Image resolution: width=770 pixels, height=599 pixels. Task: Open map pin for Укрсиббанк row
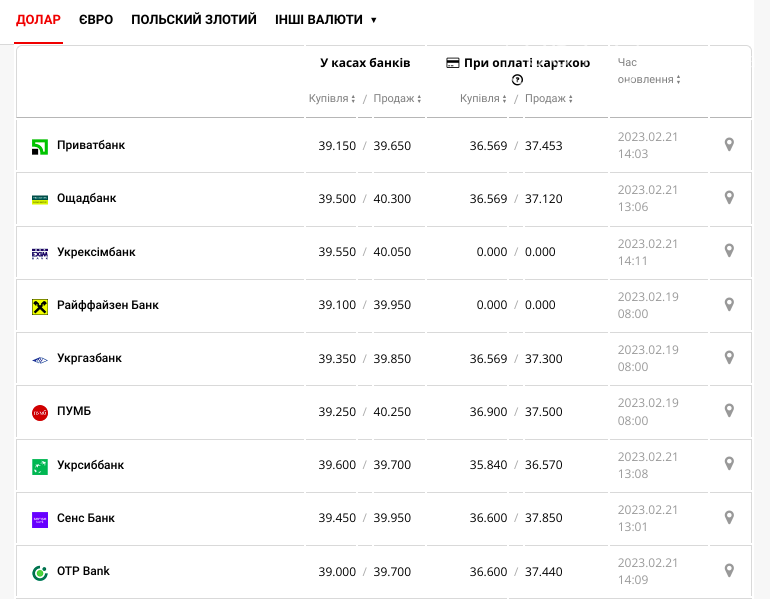click(729, 464)
